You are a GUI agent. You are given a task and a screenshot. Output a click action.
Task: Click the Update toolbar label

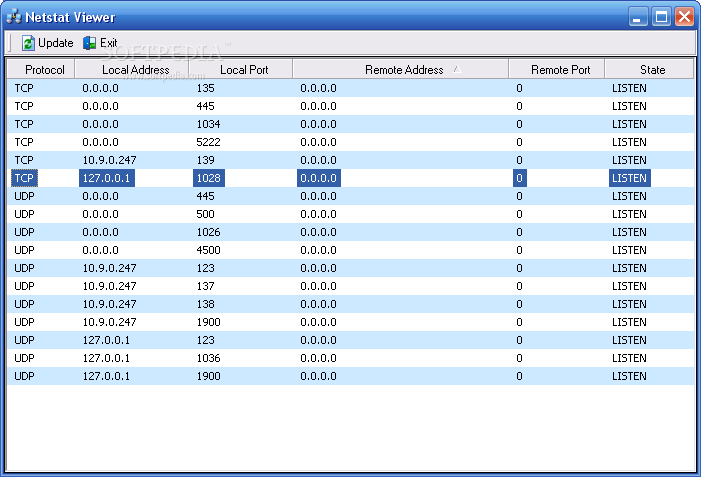tap(55, 43)
